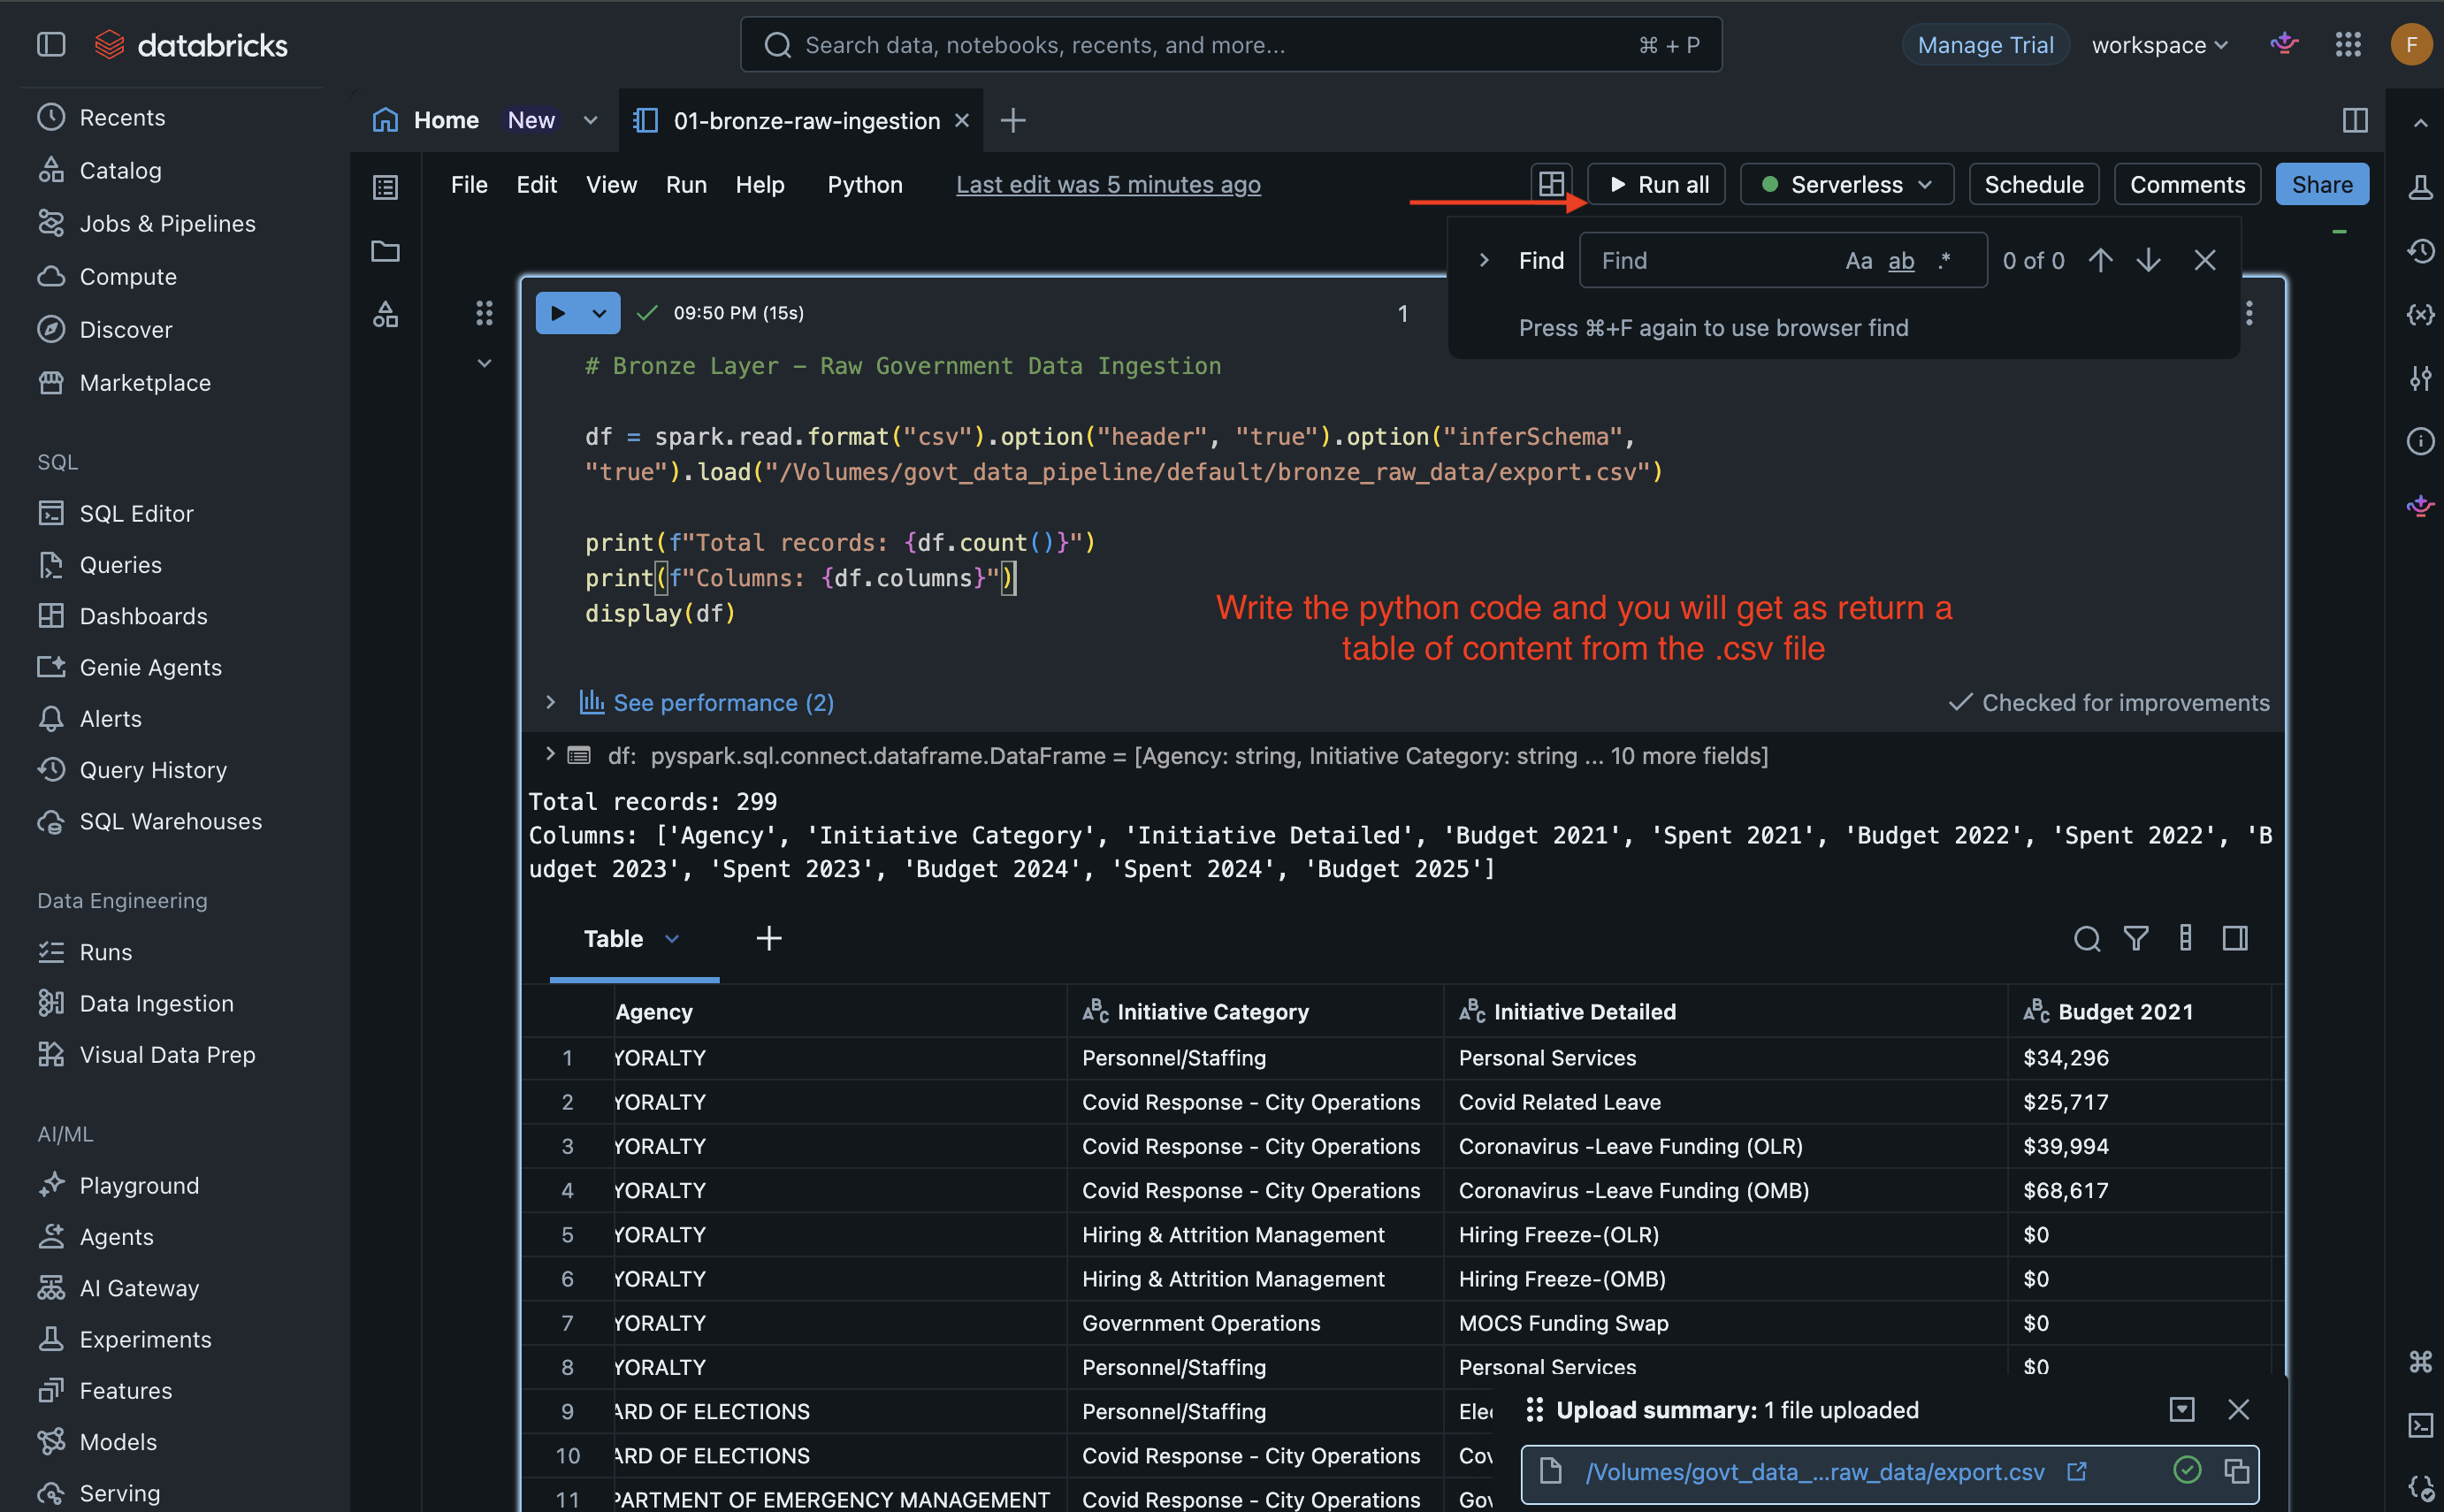Open results table column options icon
Screen dimensions: 2444x1512
pyautogui.click(x=2186, y=938)
